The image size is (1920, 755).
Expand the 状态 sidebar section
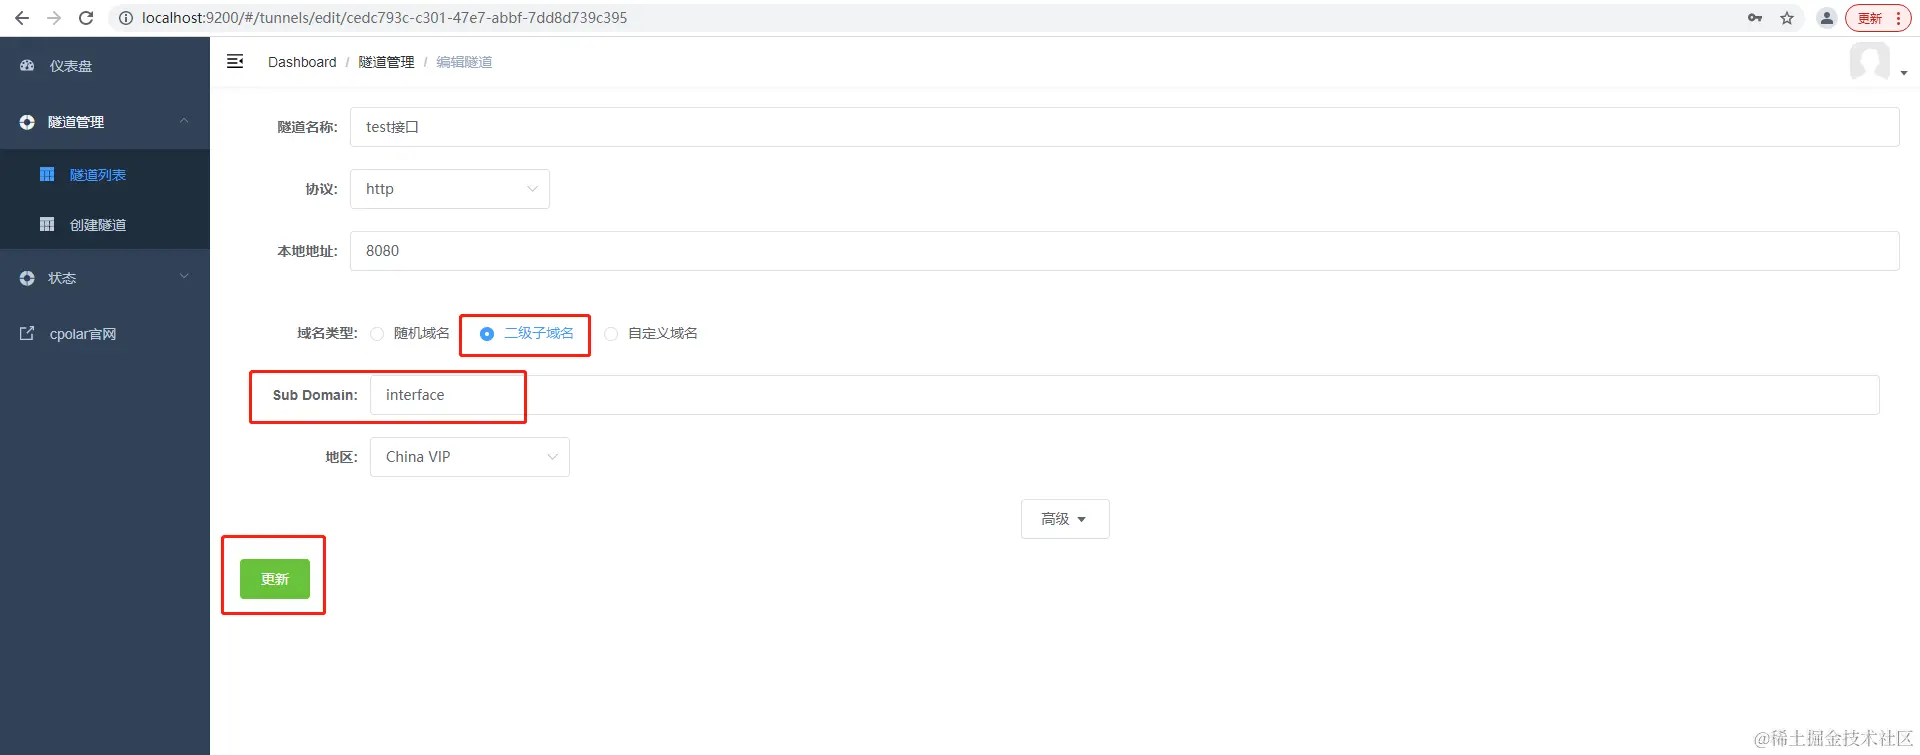tap(105, 278)
